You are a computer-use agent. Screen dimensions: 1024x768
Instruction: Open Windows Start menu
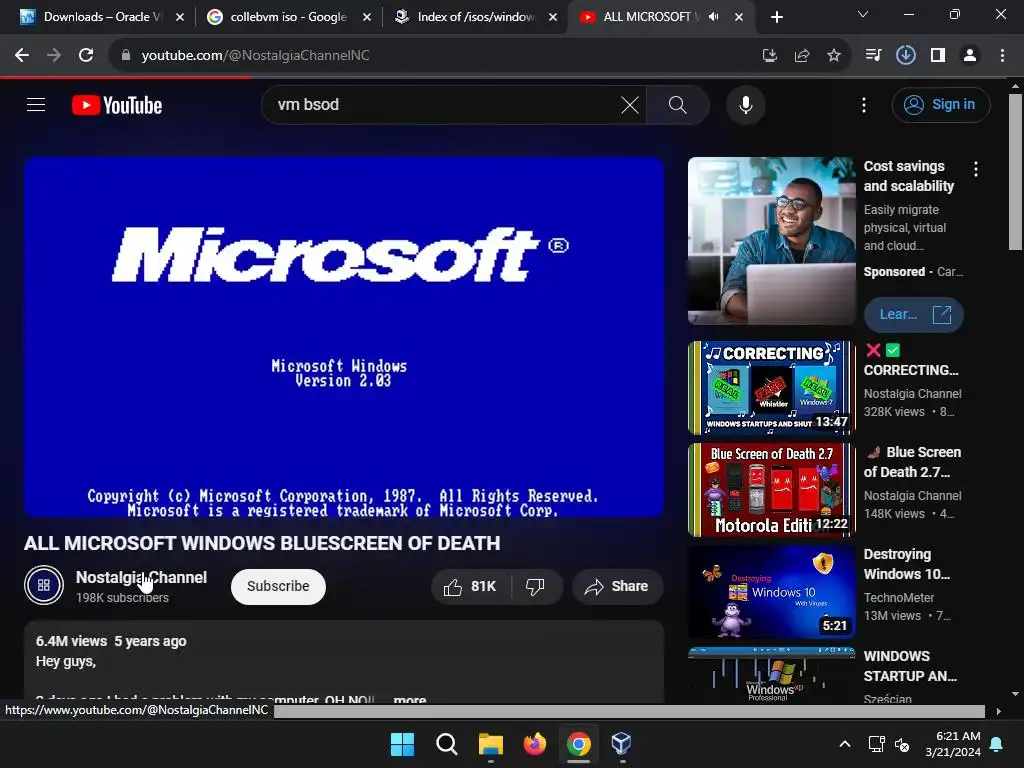402,744
